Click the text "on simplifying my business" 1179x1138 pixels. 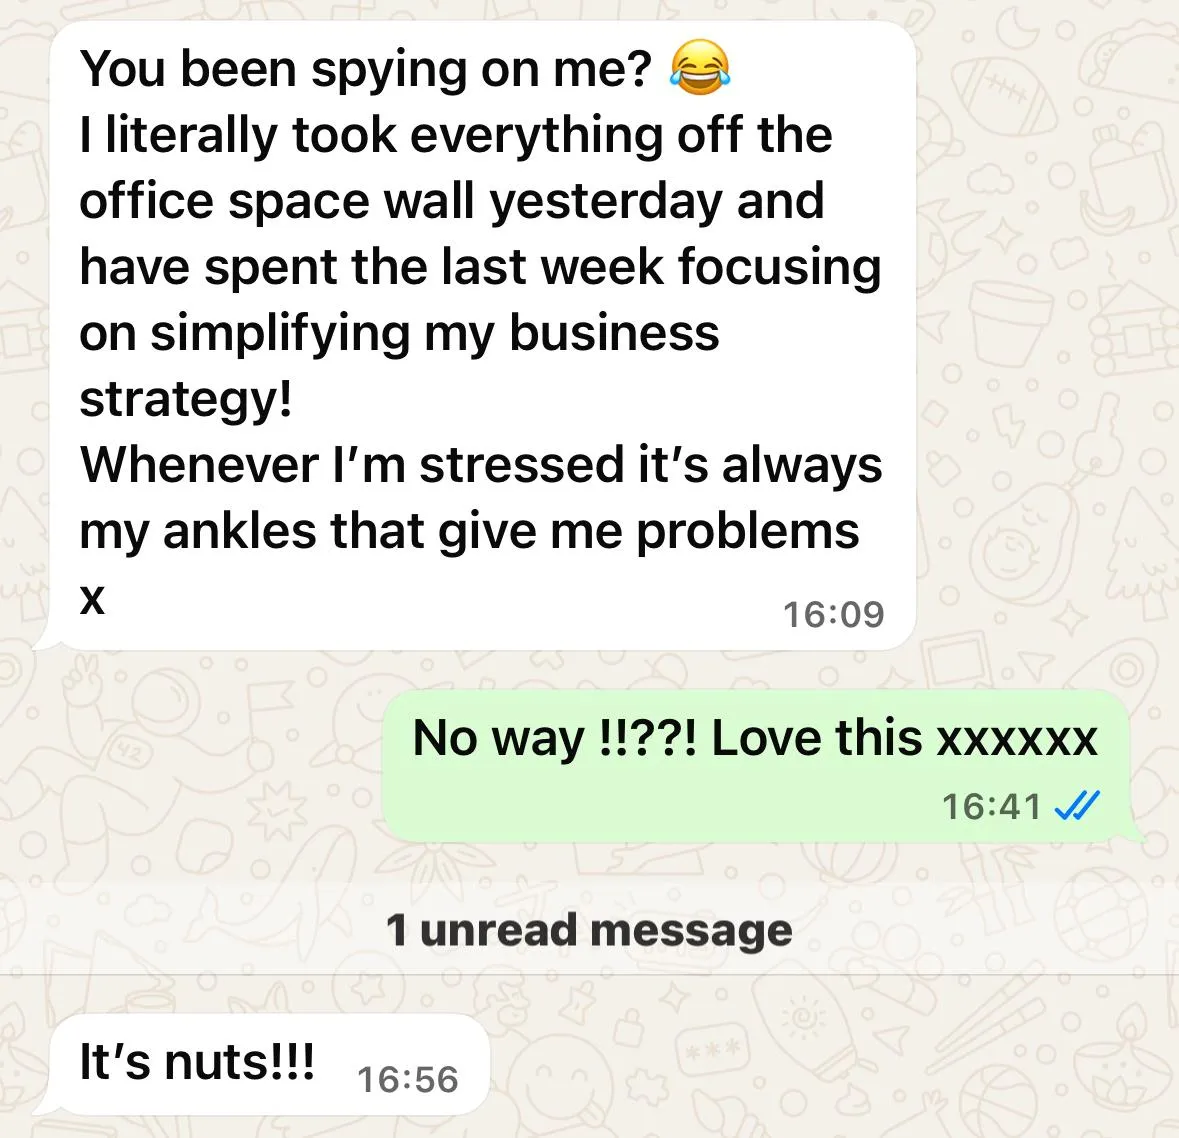pos(399,333)
